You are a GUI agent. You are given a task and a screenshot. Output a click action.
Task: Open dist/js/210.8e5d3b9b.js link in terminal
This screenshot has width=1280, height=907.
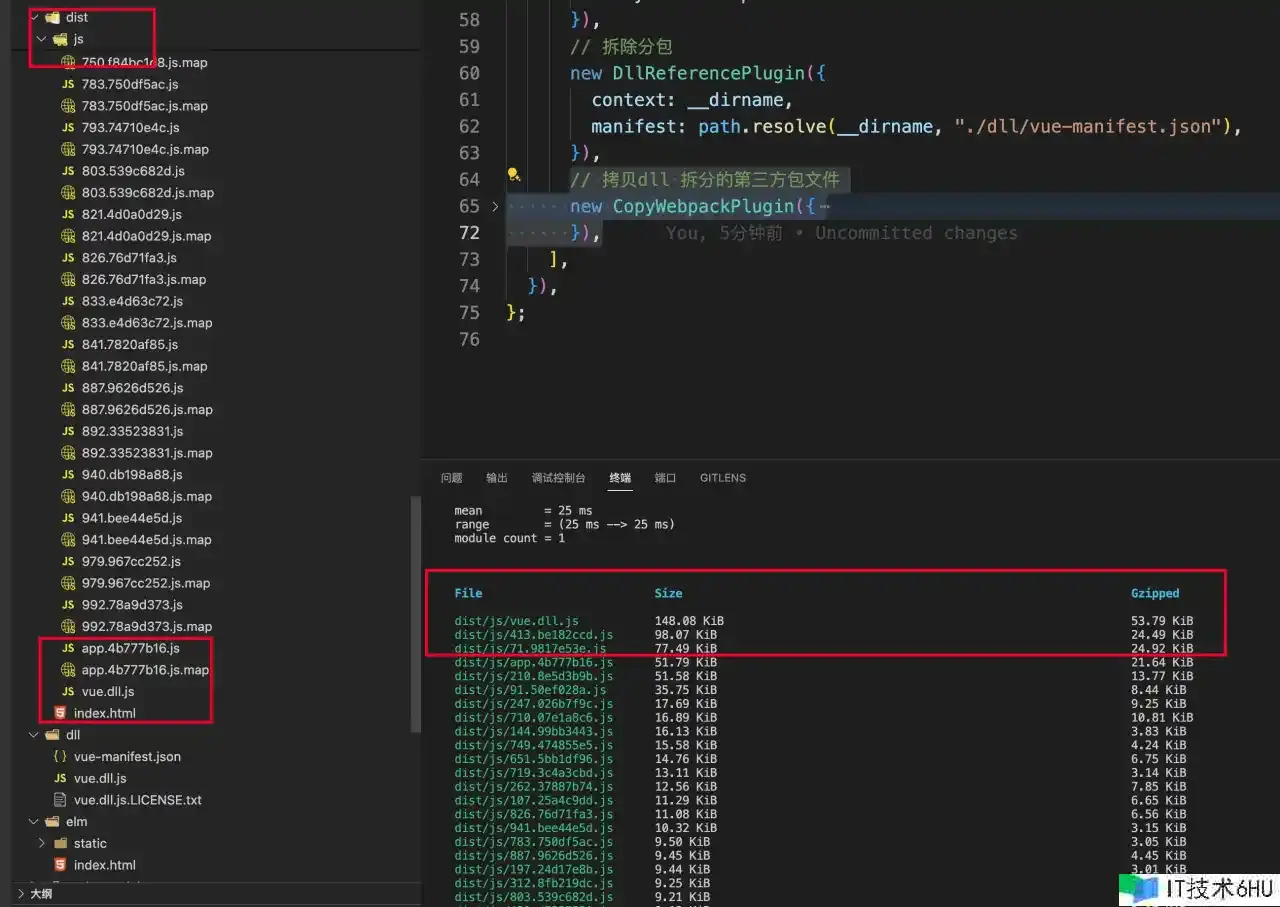pyautogui.click(x=533, y=676)
